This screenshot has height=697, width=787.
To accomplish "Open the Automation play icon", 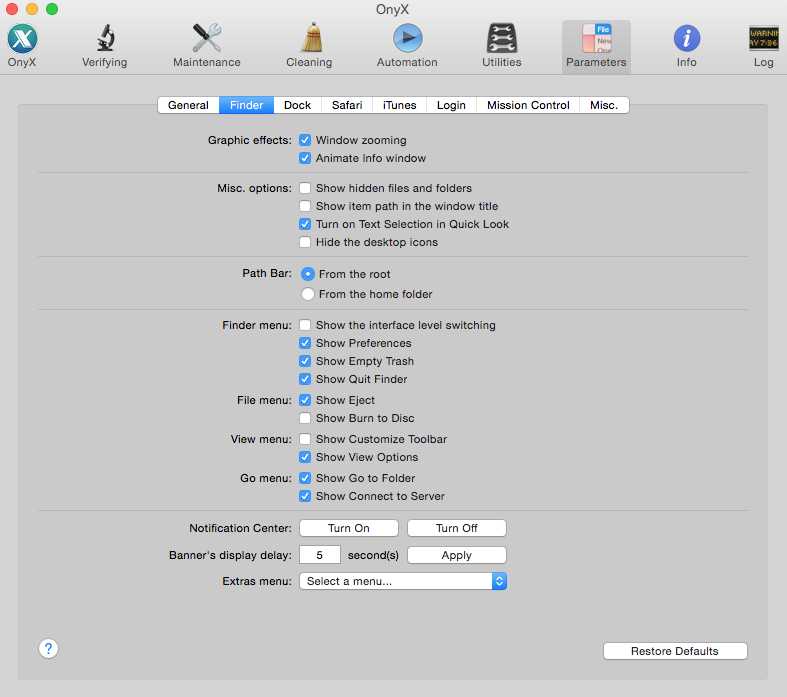I will point(407,39).
